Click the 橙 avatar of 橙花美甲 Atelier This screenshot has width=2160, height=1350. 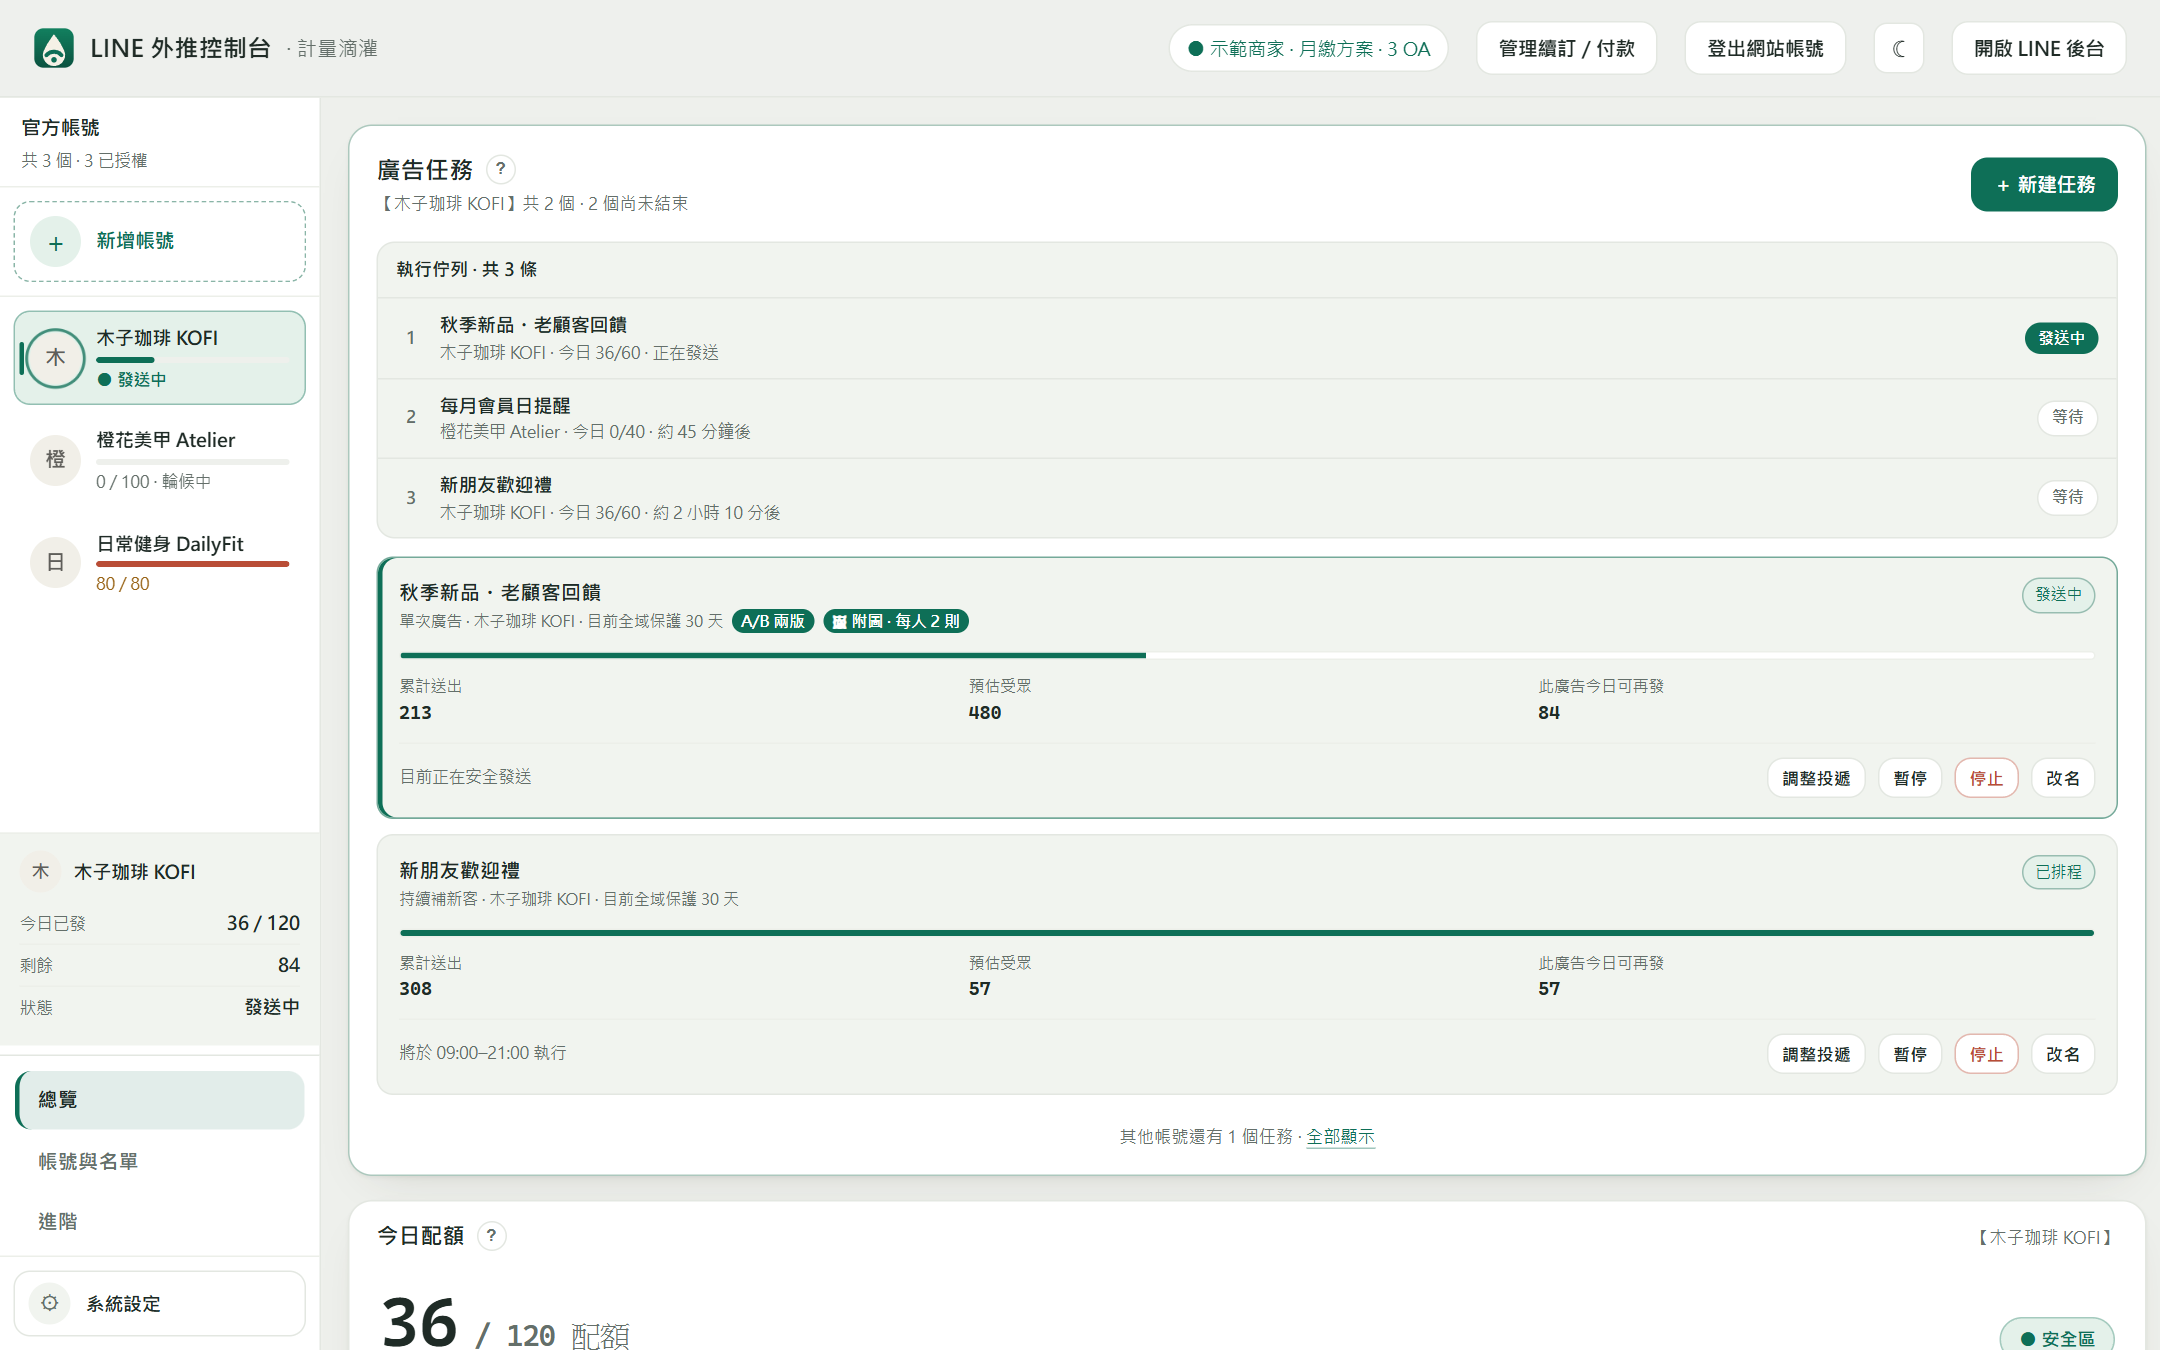click(x=56, y=460)
